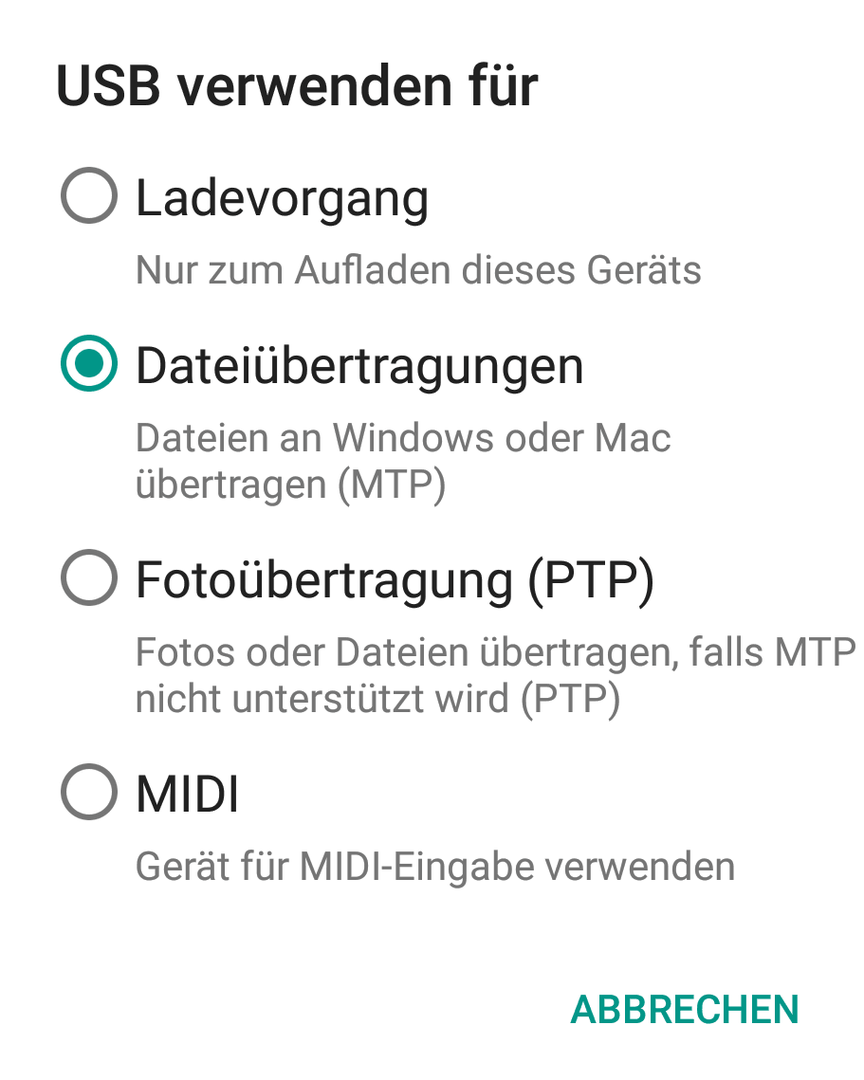Click the Ladevorgang option label
Screen dimensions: 864x1080
[x=282, y=198]
